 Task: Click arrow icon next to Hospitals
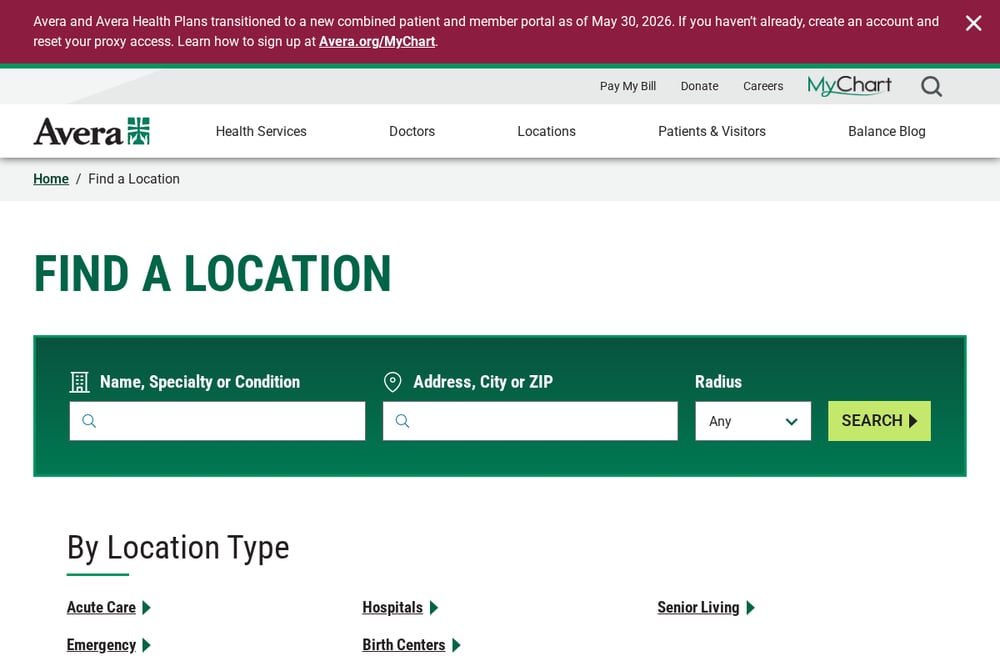click(434, 608)
